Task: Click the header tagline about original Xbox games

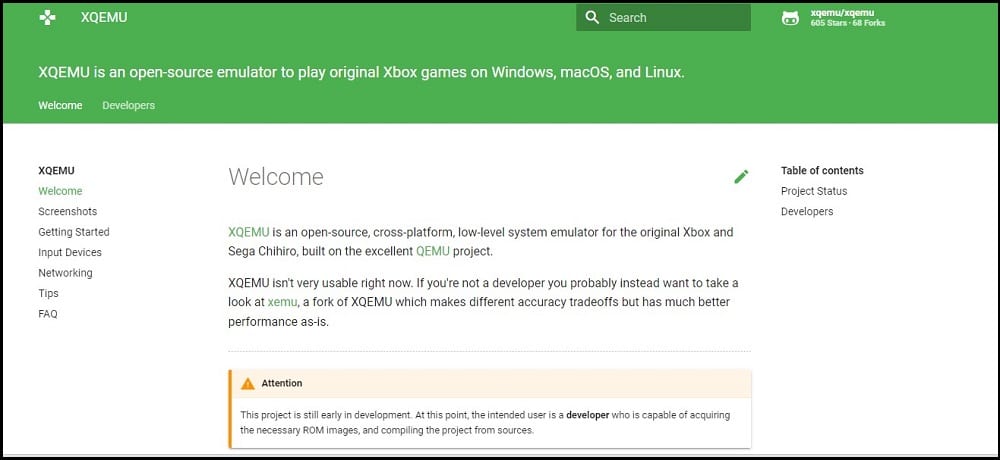Action: (361, 72)
